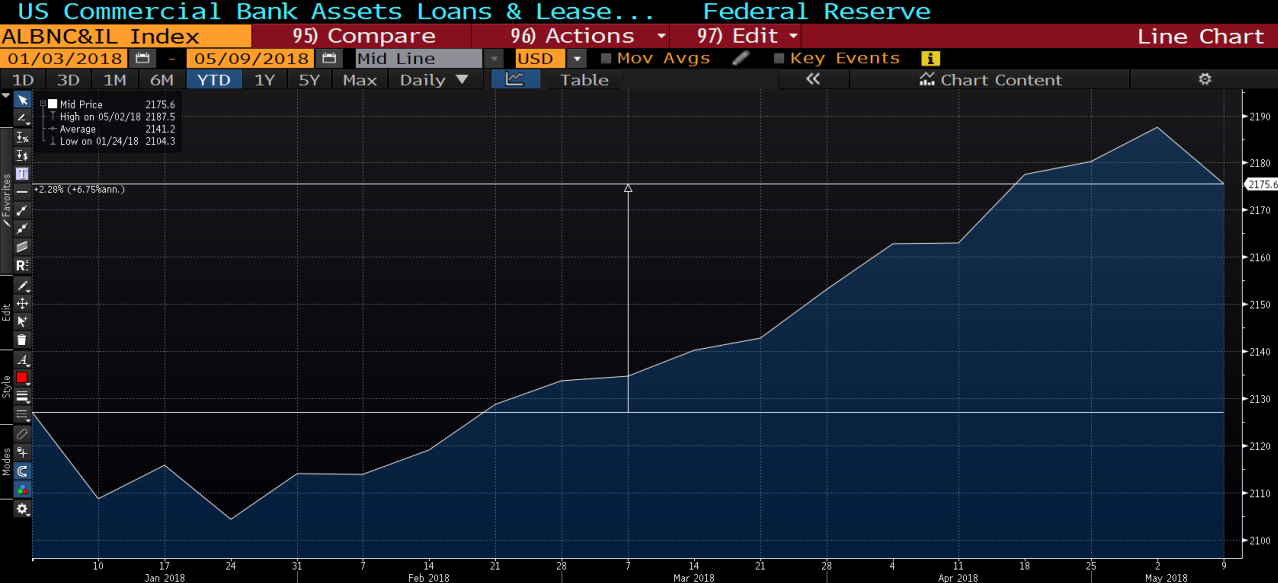Switch to the 1Y range tab
The width and height of the screenshot is (1278, 583).
click(263, 80)
